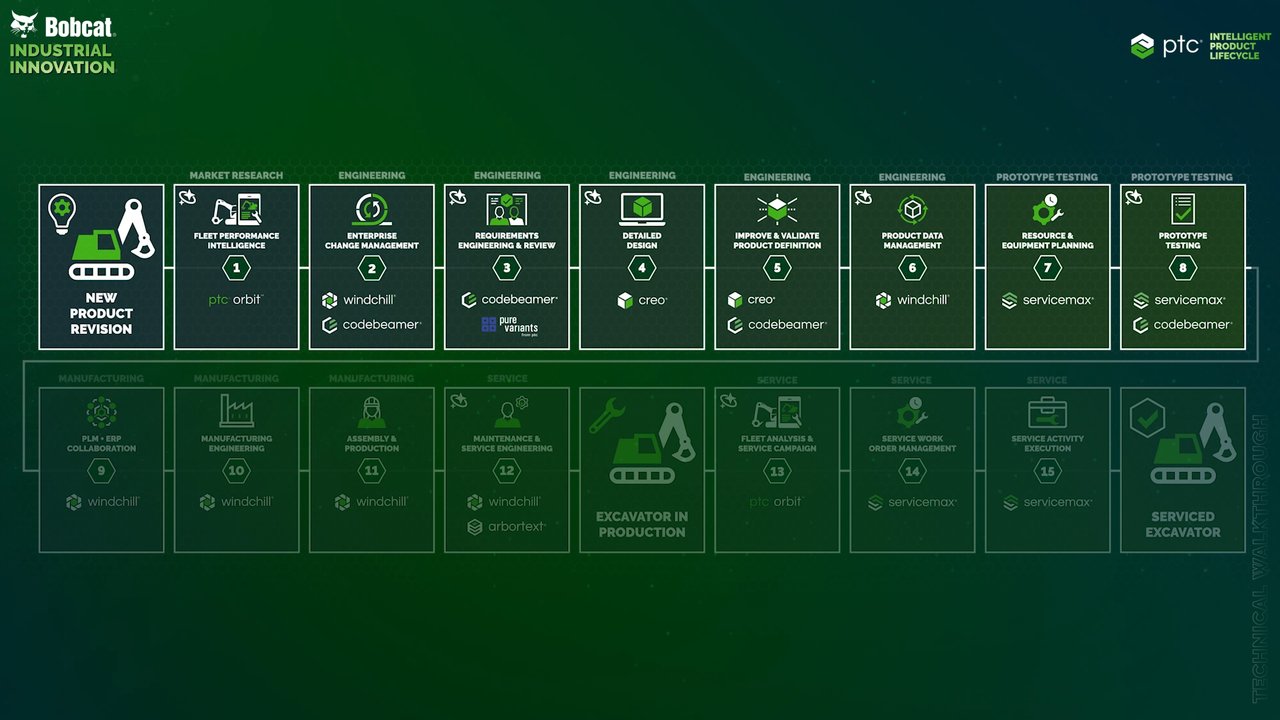Image resolution: width=1280 pixels, height=720 pixels.
Task: Select step number 2 hexagon
Action: 372,268
